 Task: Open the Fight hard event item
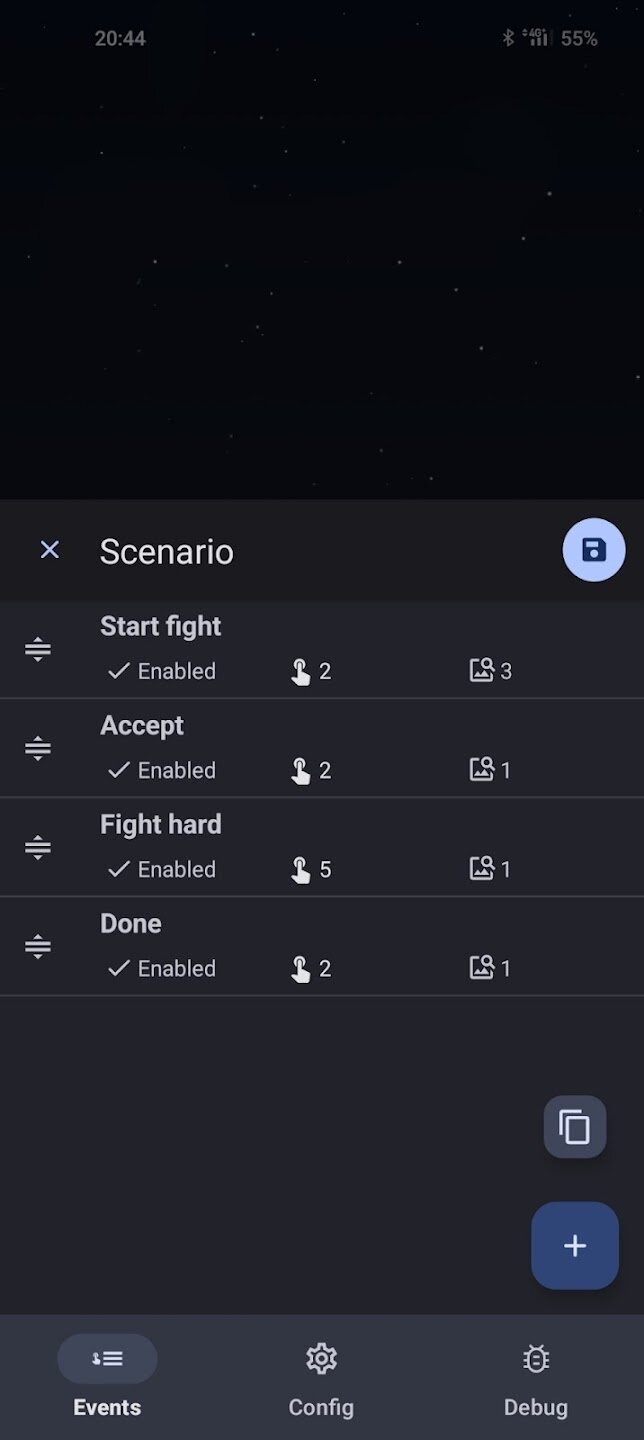(x=160, y=825)
